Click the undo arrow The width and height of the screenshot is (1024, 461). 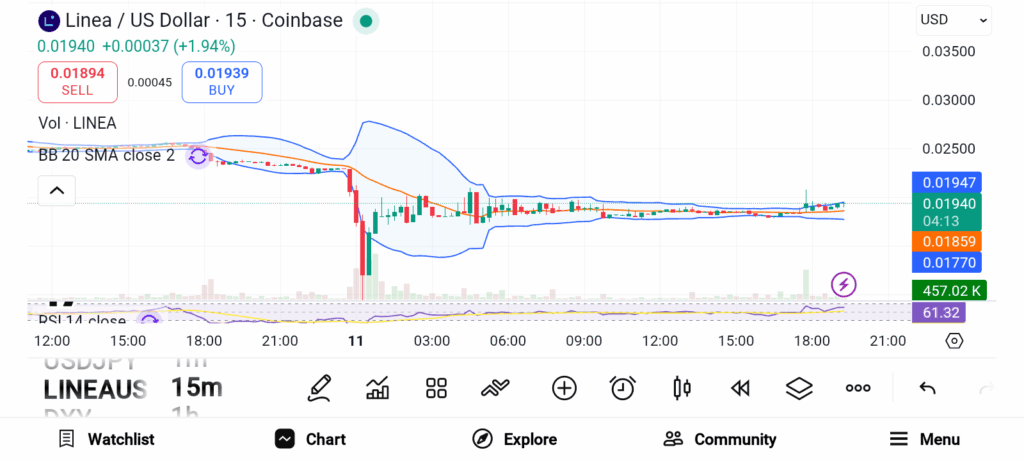click(x=927, y=388)
